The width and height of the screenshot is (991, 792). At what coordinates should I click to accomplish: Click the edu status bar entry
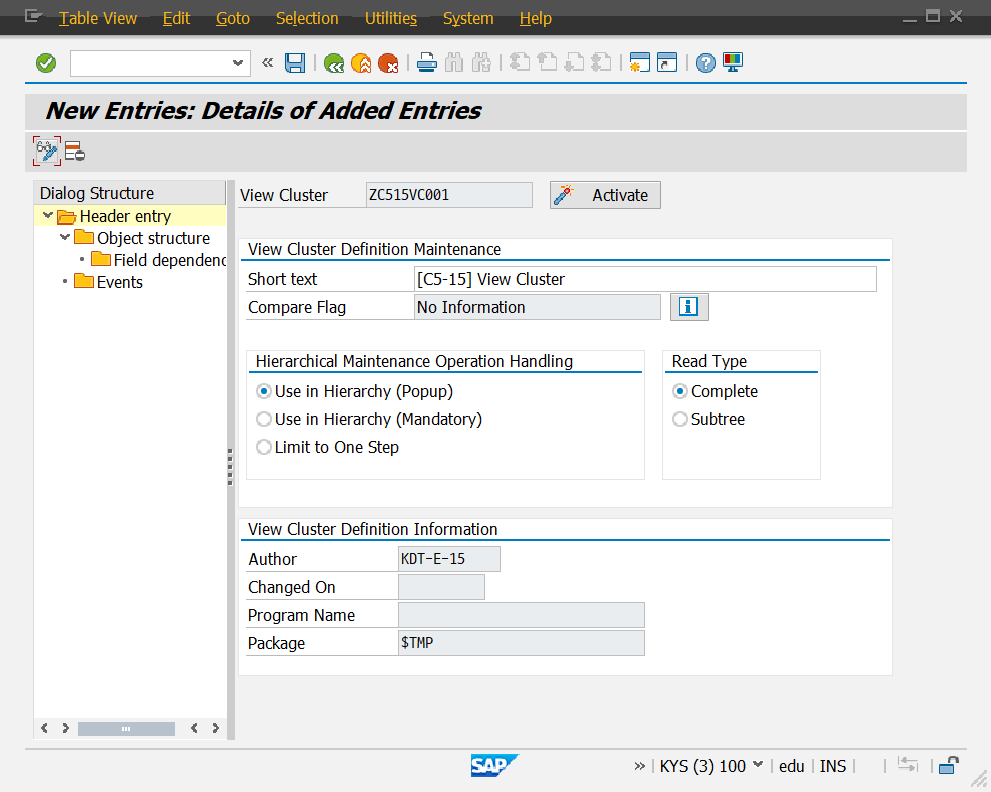791,766
